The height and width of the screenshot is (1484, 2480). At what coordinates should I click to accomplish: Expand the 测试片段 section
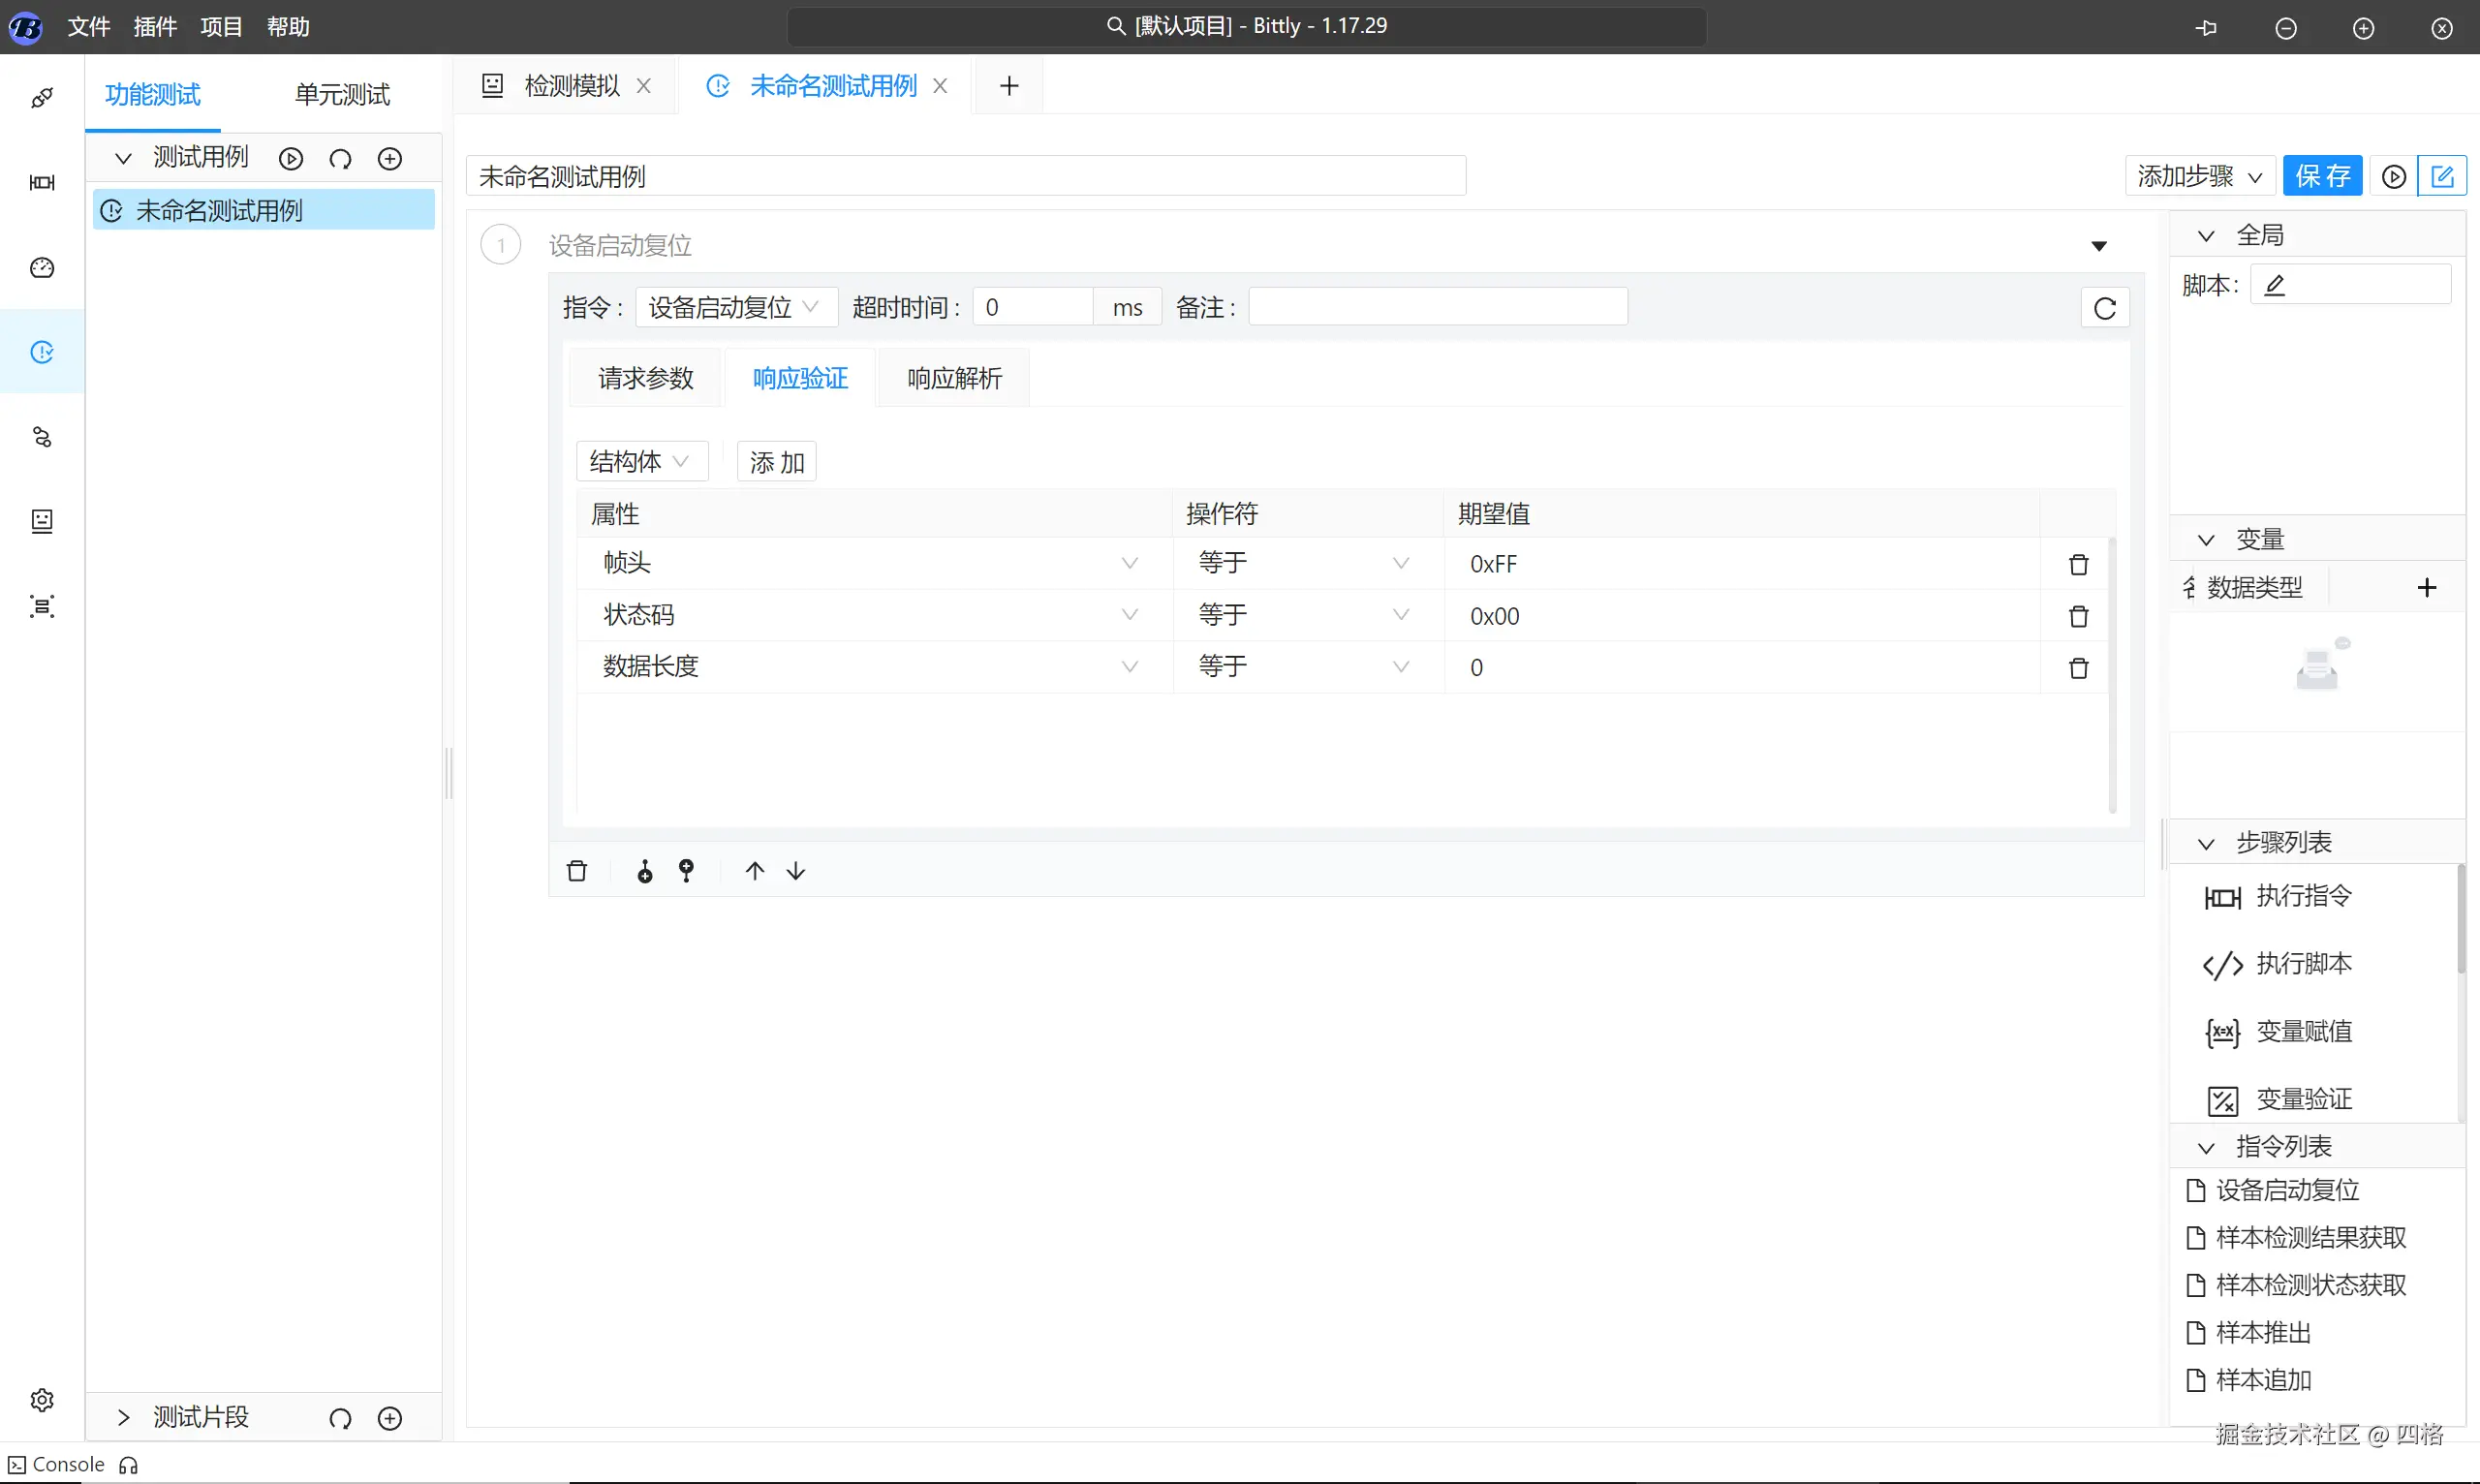[x=124, y=1417]
